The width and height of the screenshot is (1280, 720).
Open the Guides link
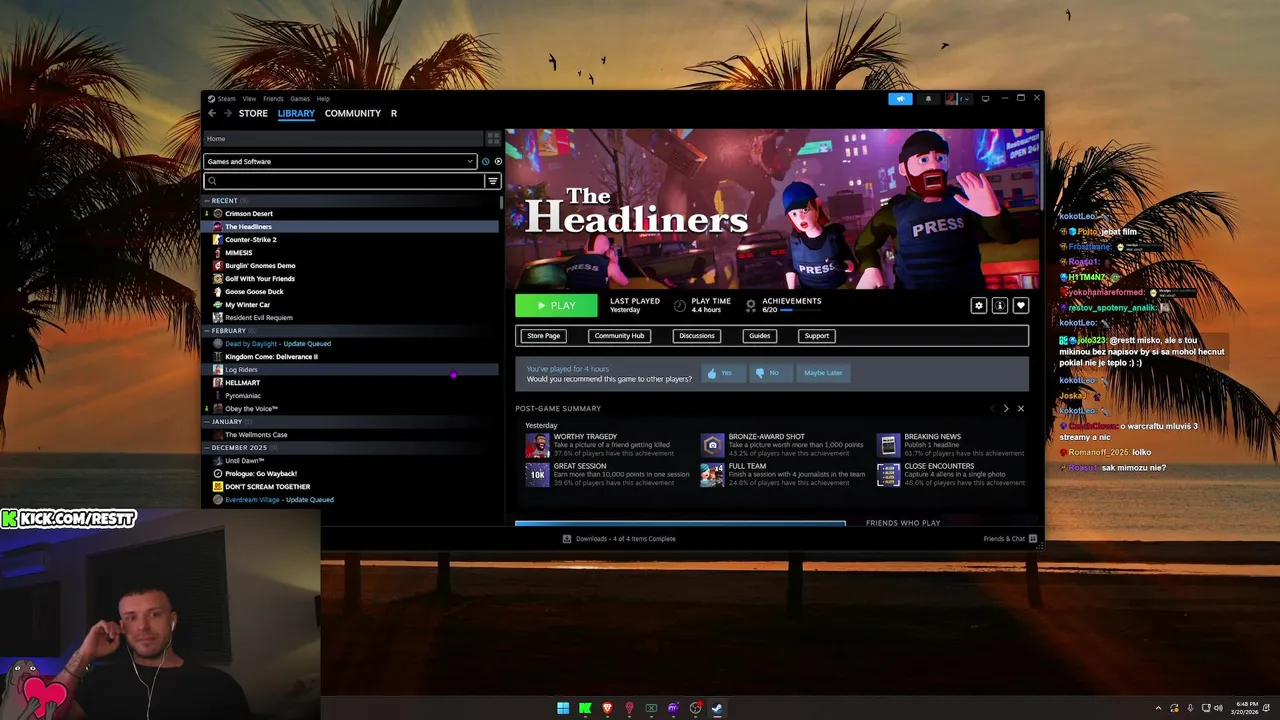point(759,336)
